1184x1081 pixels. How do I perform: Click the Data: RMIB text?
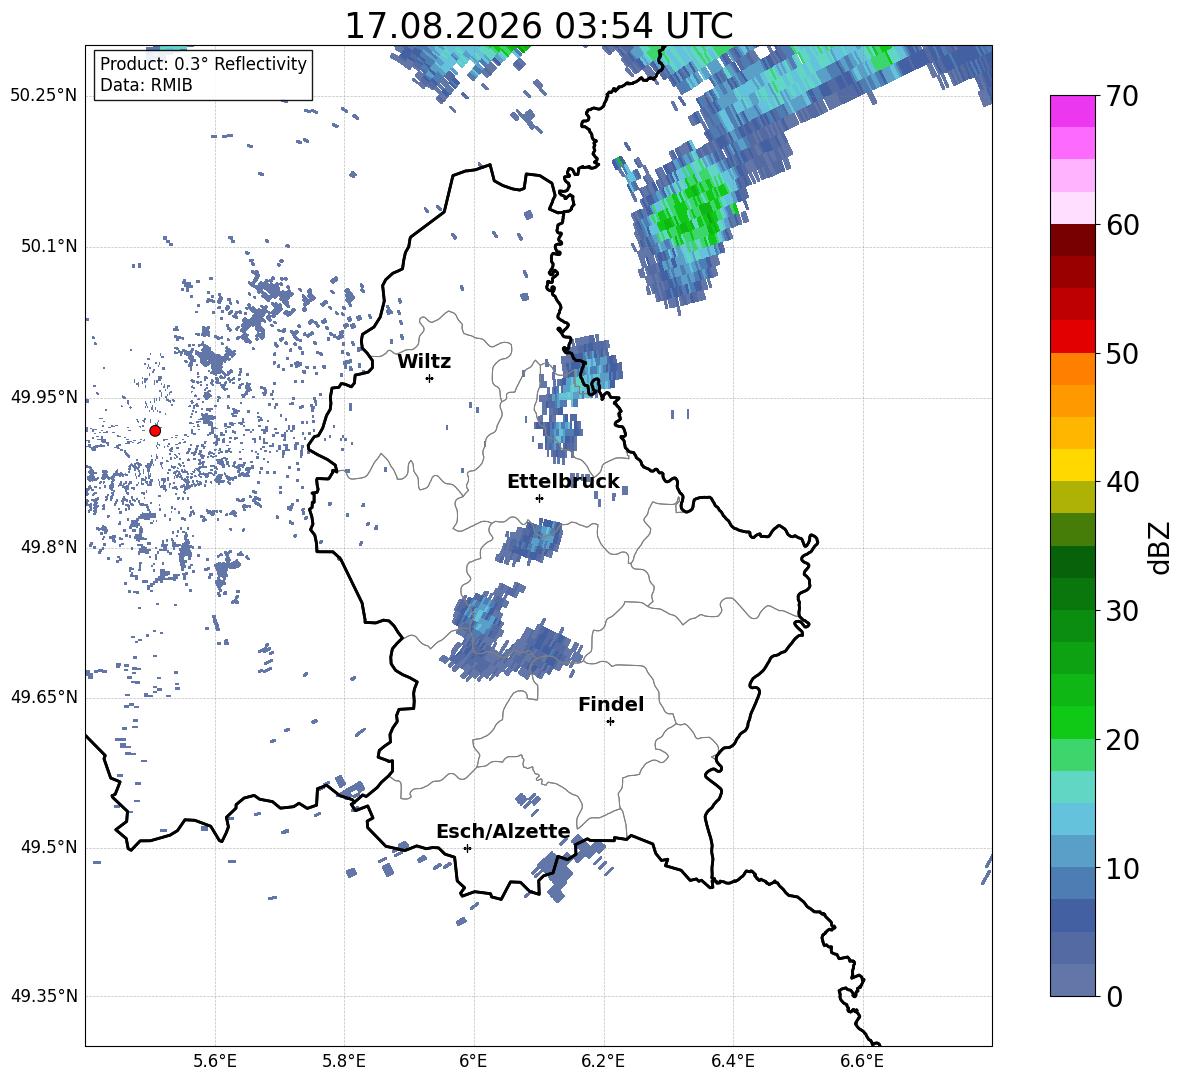[146, 85]
